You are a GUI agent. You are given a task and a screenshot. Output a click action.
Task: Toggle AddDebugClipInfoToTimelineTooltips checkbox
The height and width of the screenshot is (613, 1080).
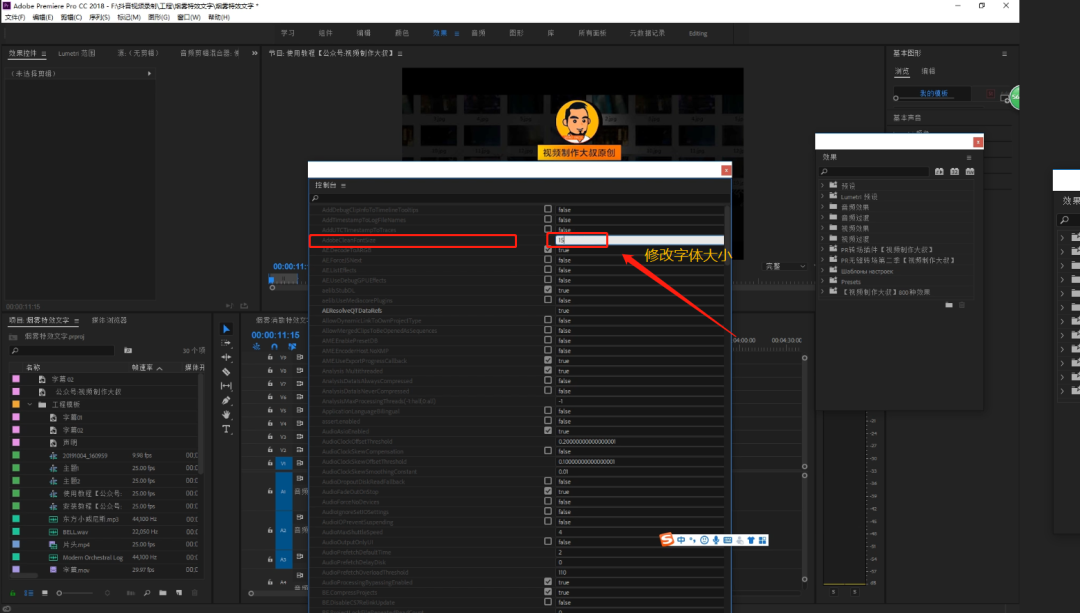pos(548,209)
